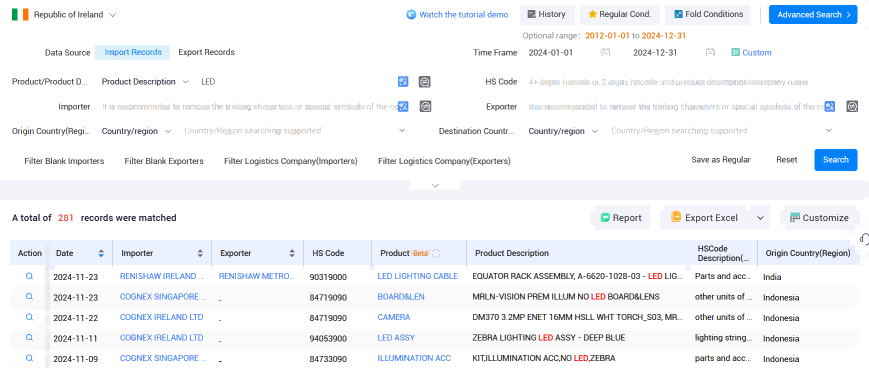The width and height of the screenshot is (869, 368).
Task: Open Destination Country/region type dropdown
Action: pyautogui.click(x=564, y=131)
